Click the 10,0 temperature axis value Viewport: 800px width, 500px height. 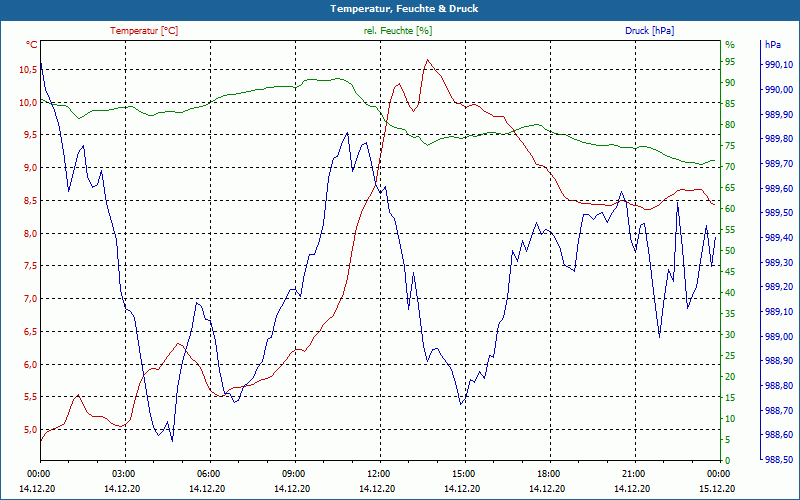[x=28, y=103]
